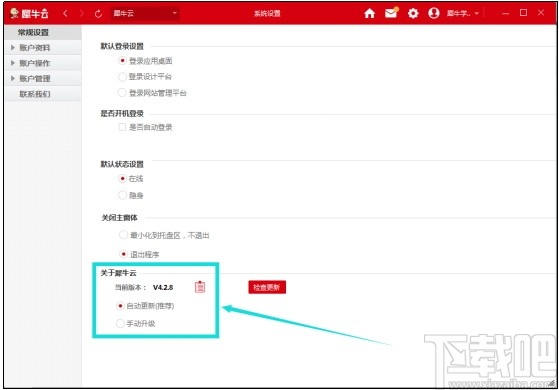This screenshot has width=559, height=390.
Task: Open the settings gear icon
Action: pos(413,14)
